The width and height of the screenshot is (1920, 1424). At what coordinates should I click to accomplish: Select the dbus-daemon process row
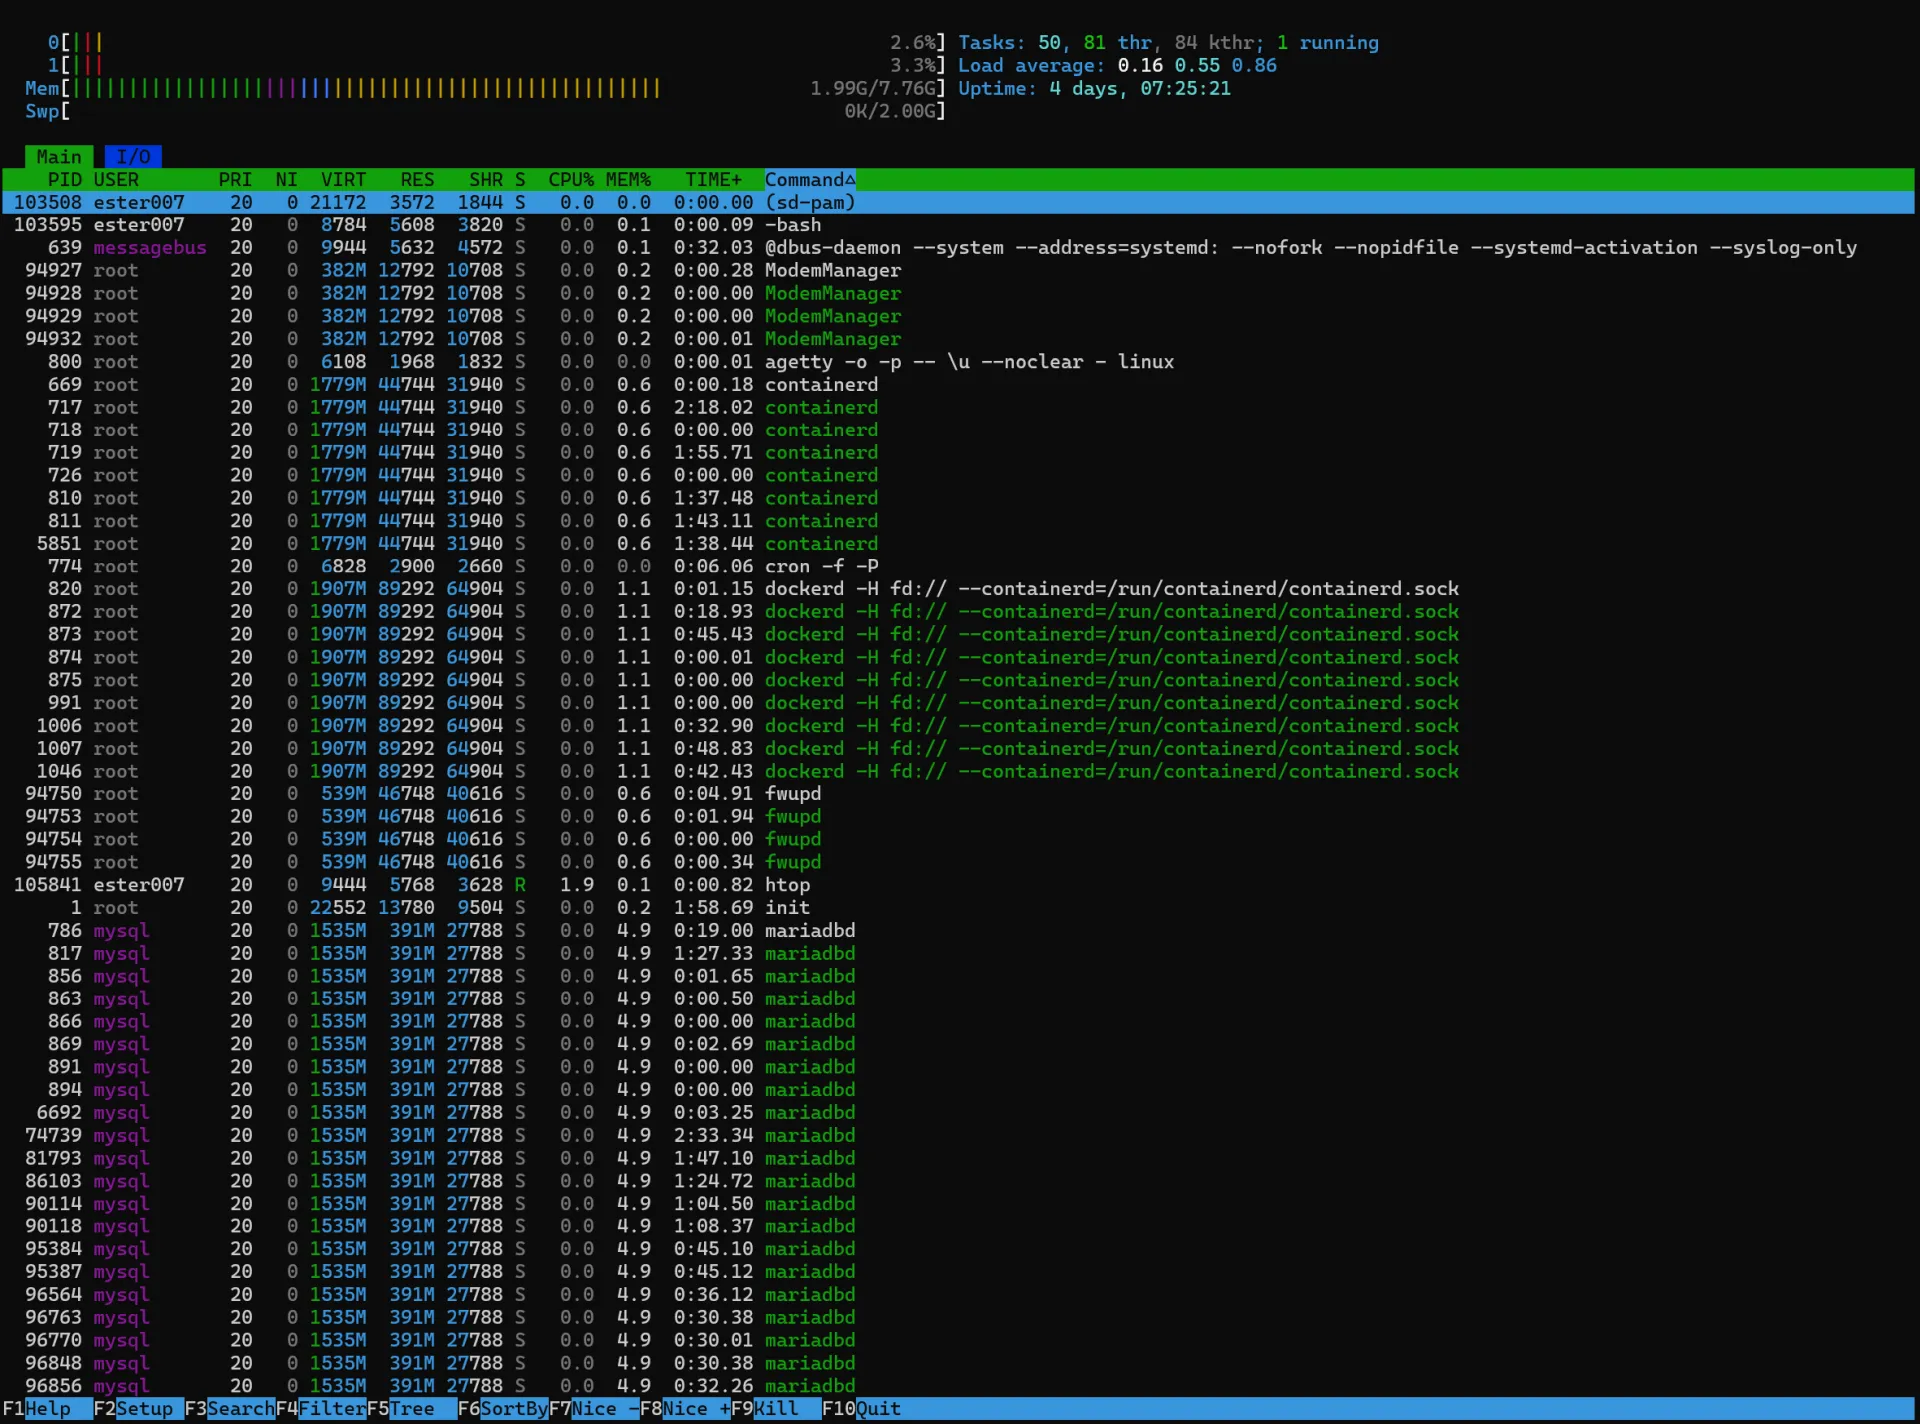[x=958, y=248]
